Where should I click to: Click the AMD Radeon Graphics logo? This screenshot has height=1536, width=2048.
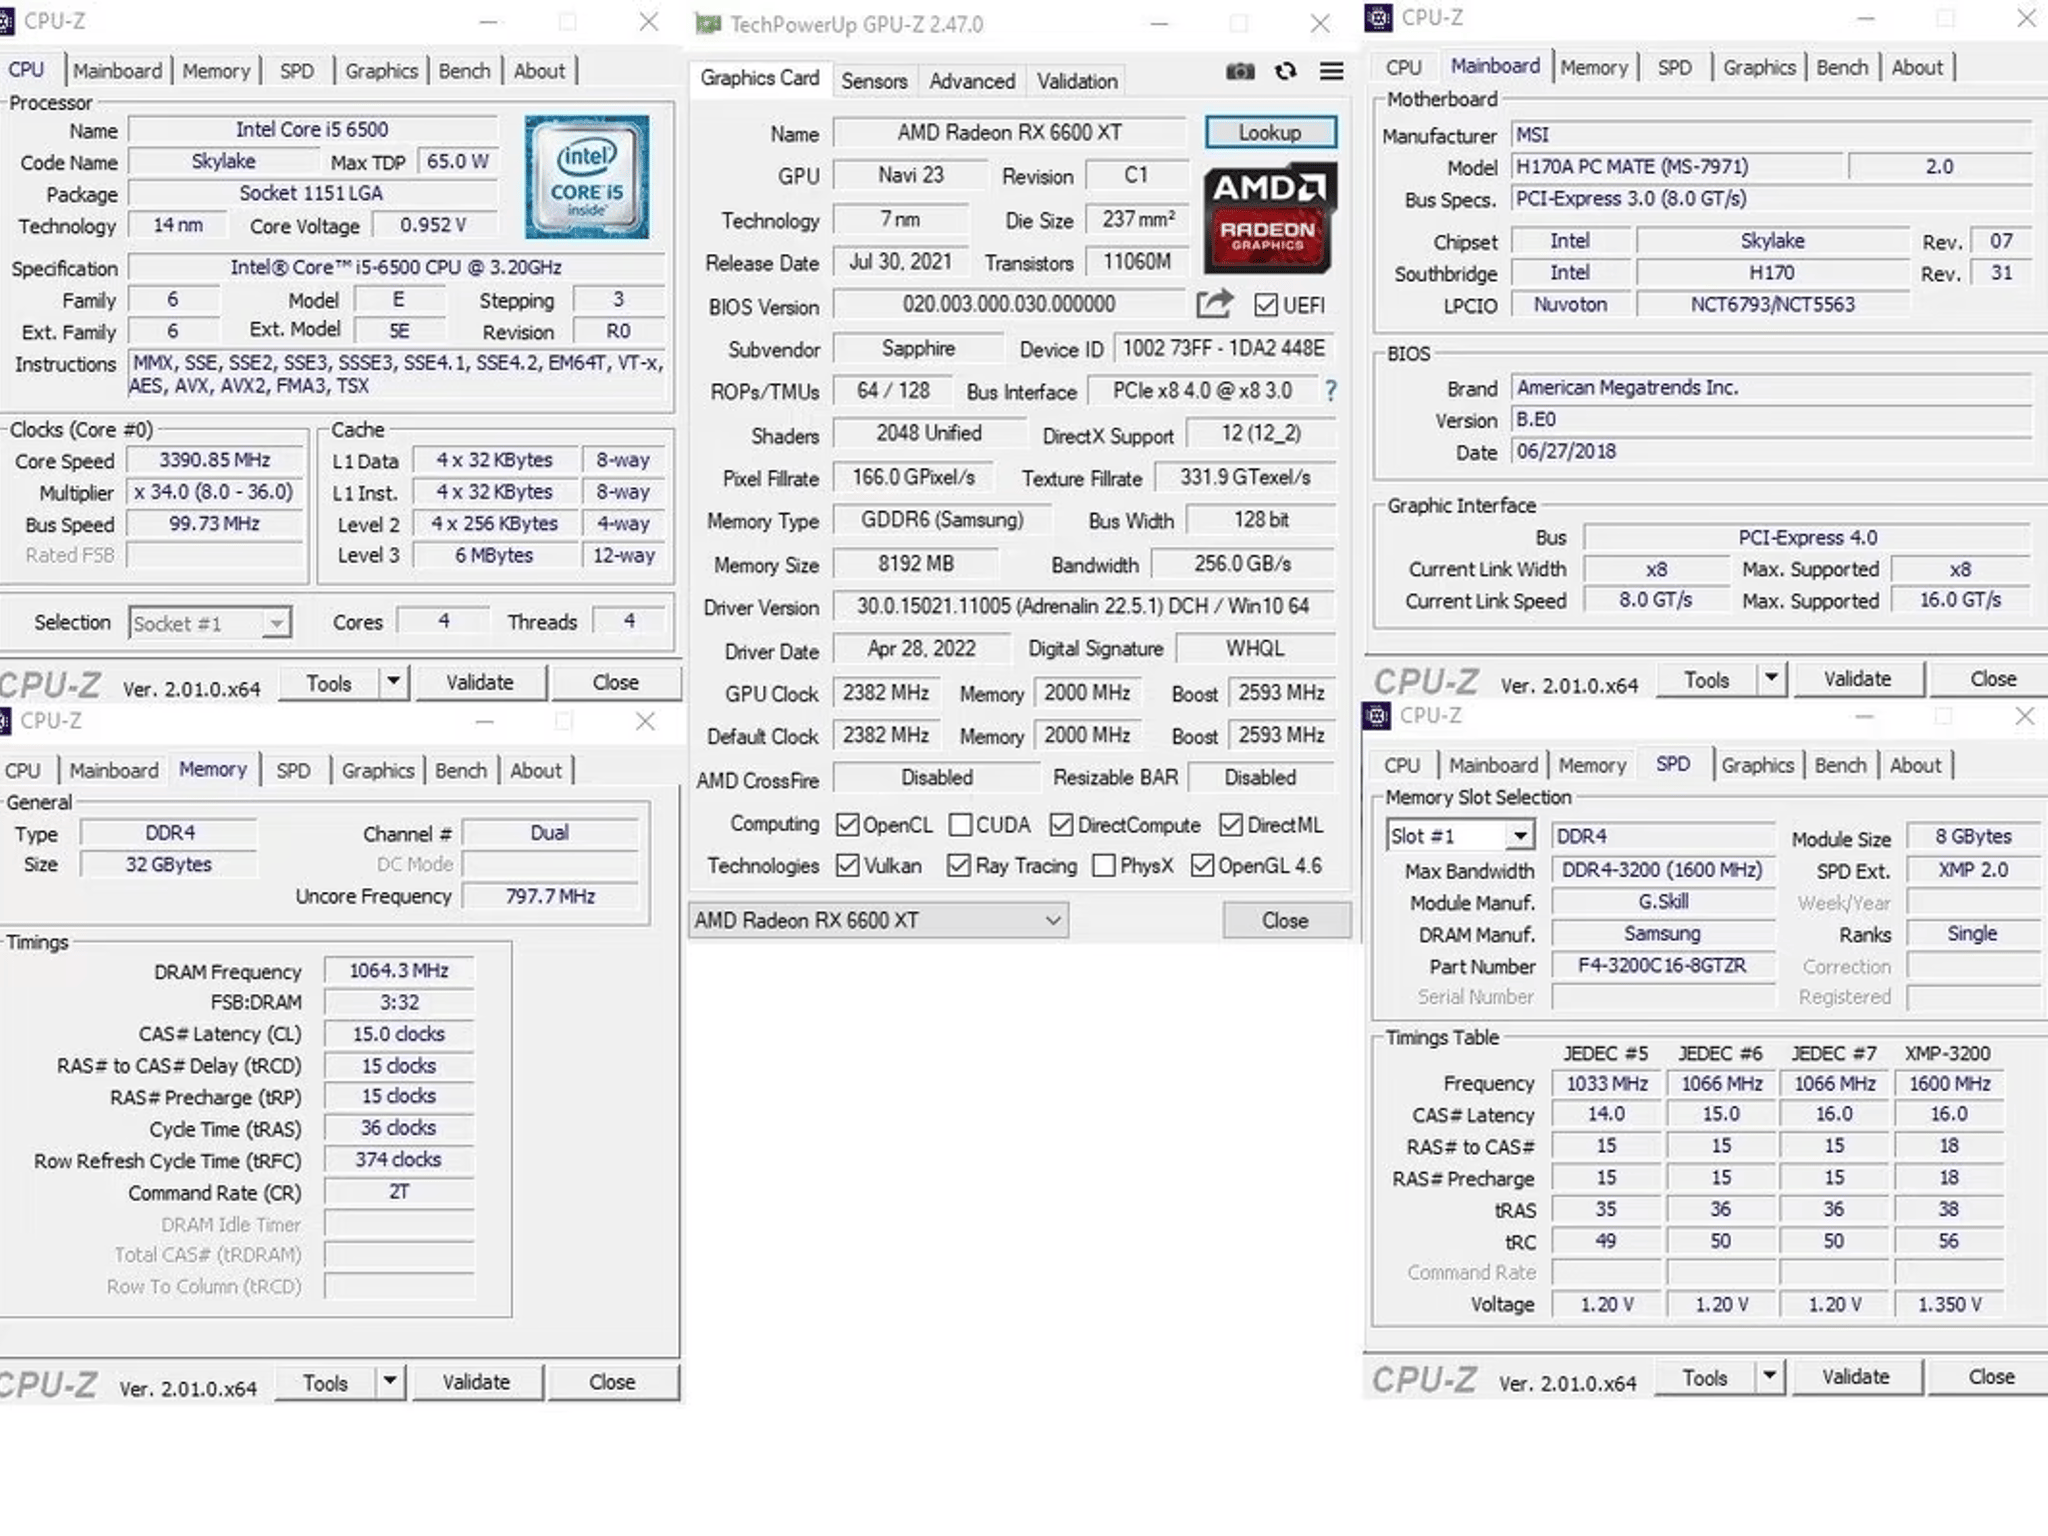(1270, 219)
